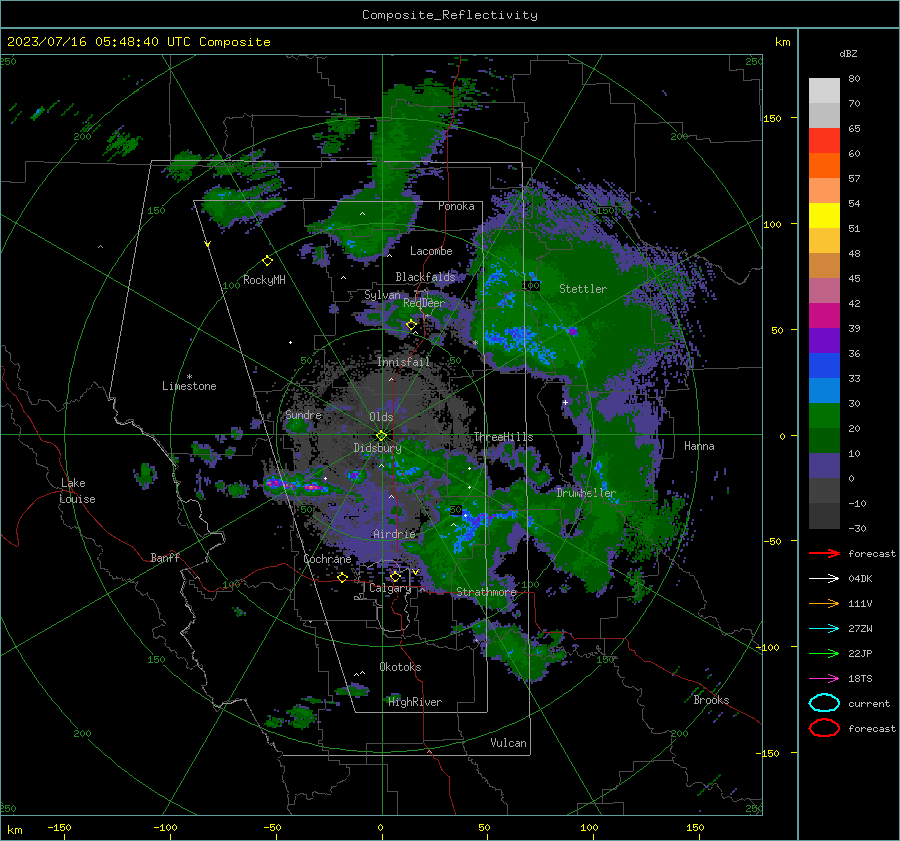The height and width of the screenshot is (841, 900).
Task: Select the yellow 51-54 dBZ swatch
Action: pyautogui.click(x=824, y=215)
